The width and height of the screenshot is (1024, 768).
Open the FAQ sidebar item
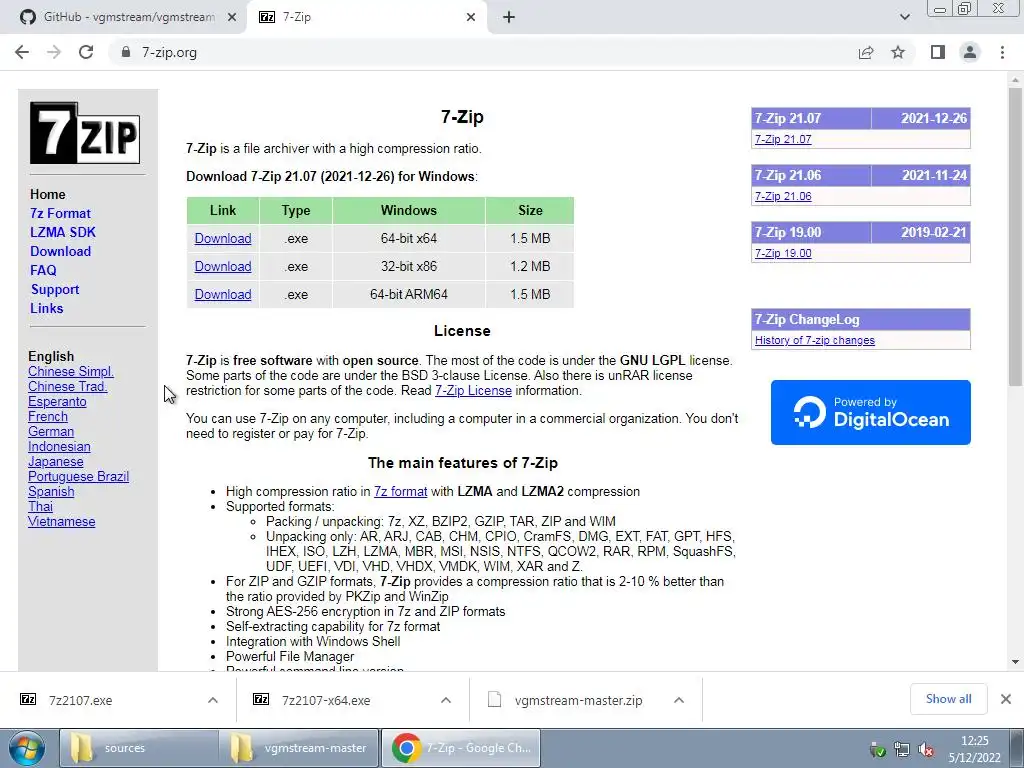(x=43, y=270)
